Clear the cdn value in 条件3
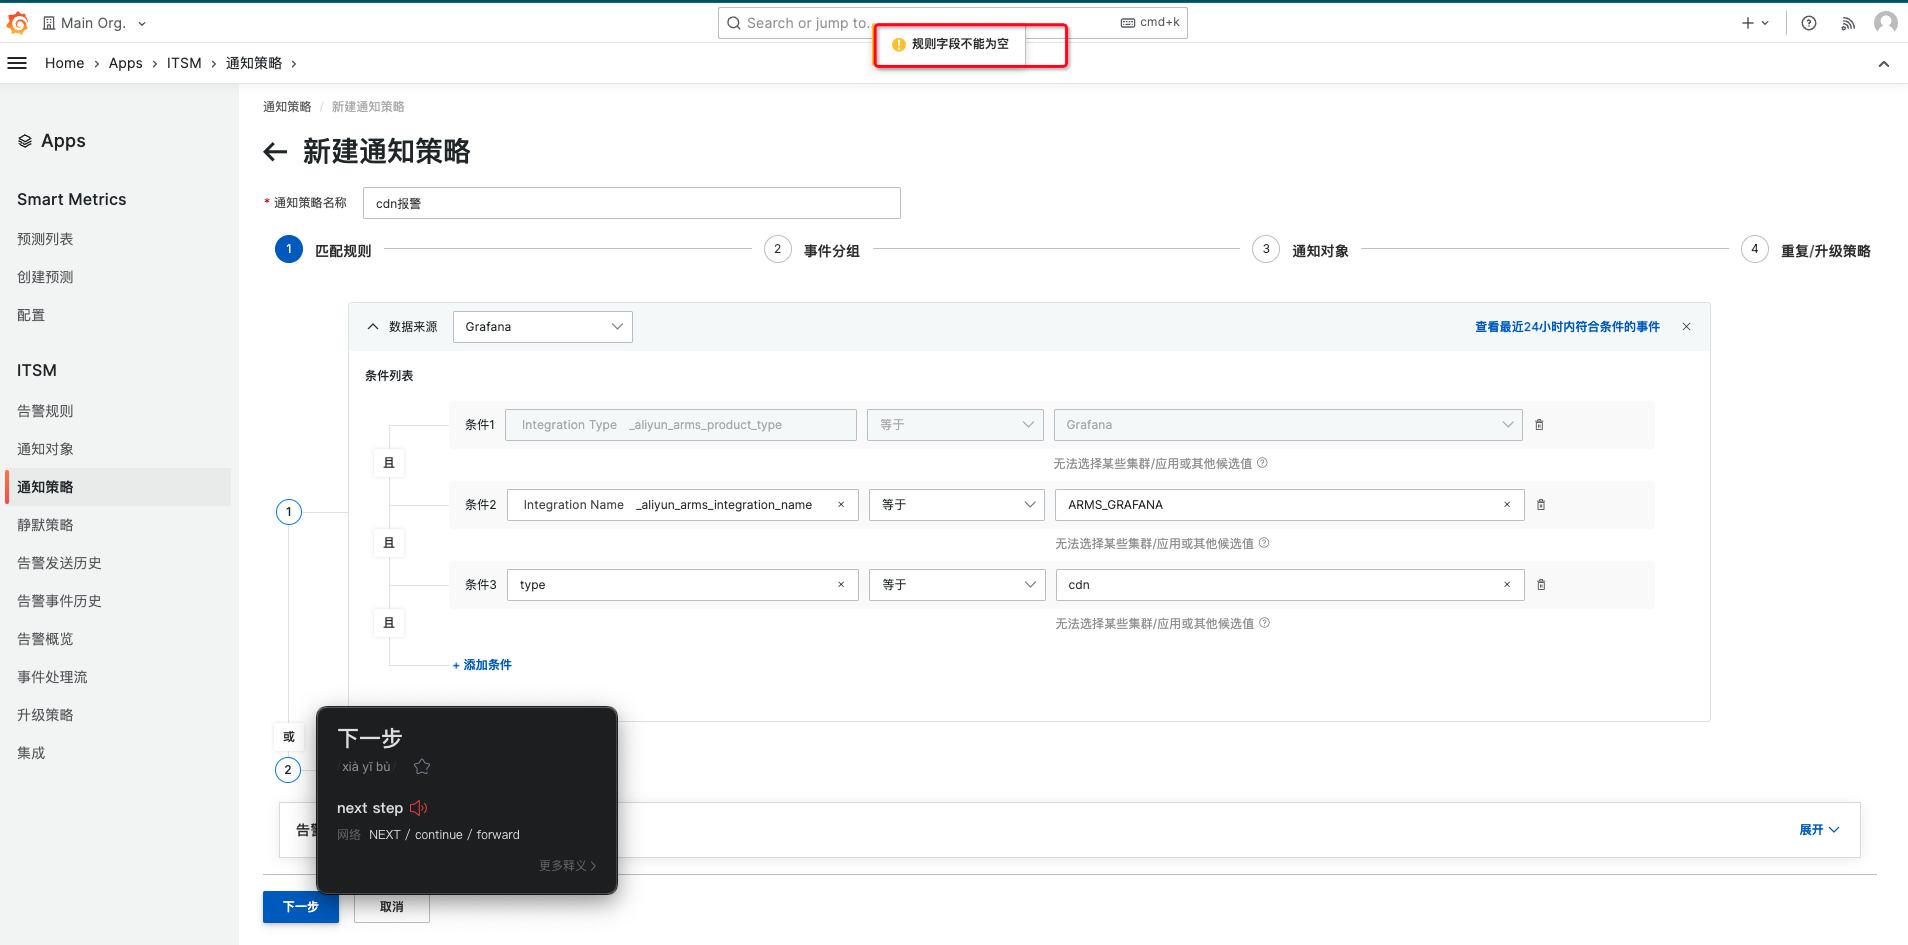Viewport: 1908px width, 945px height. click(1507, 585)
